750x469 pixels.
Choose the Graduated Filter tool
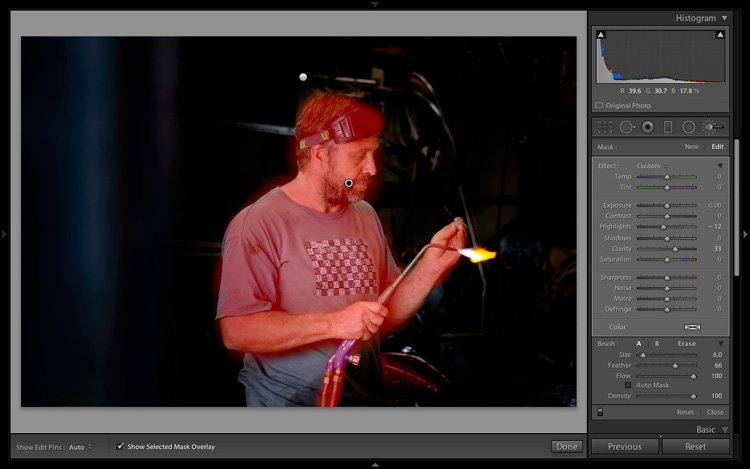tap(667, 127)
